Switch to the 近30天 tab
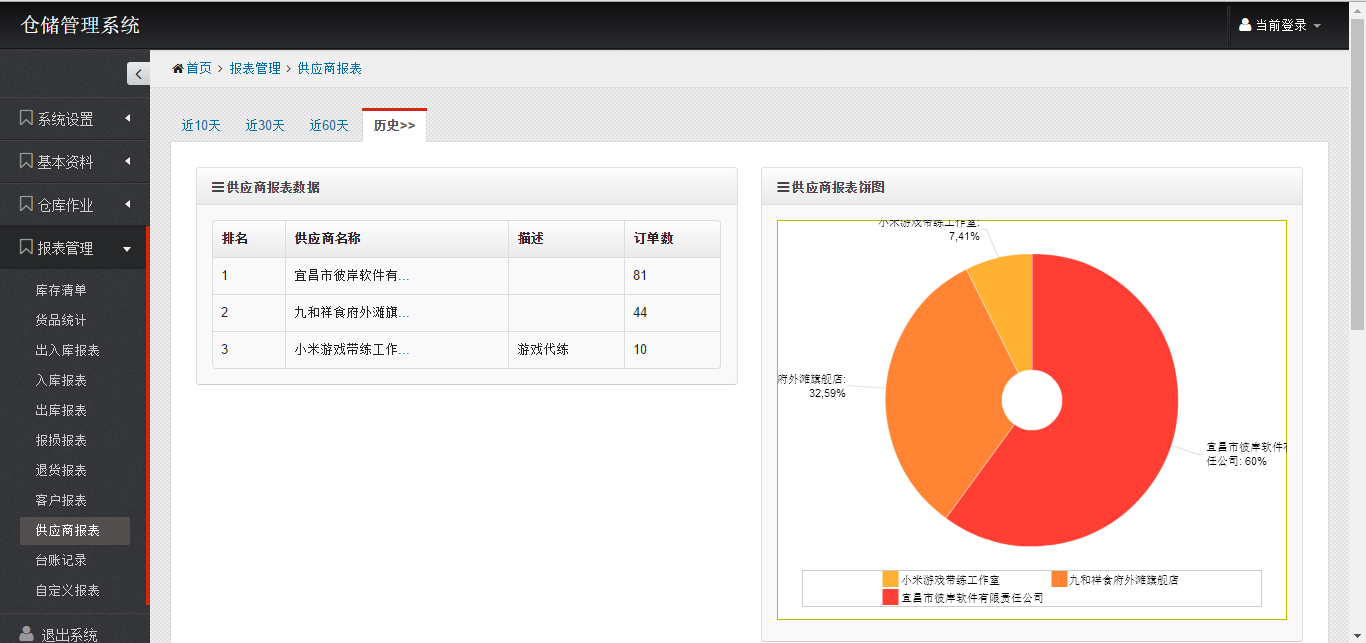Image resolution: width=1366 pixels, height=643 pixels. click(x=264, y=125)
